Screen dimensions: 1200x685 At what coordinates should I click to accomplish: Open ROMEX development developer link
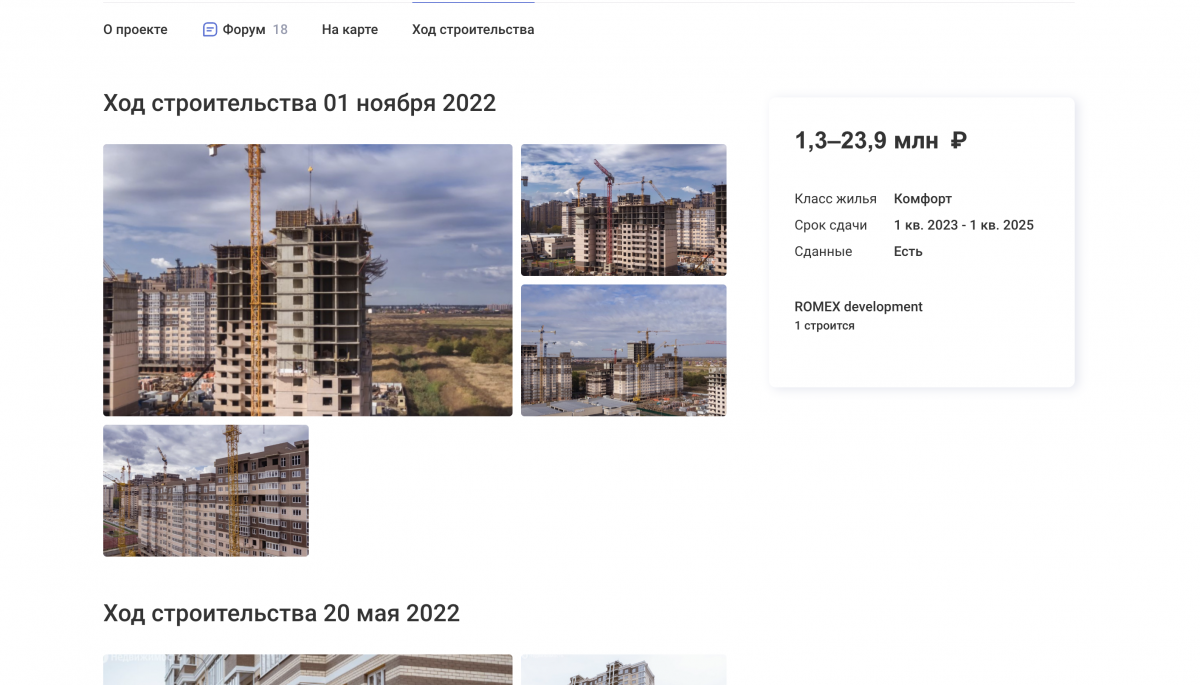tap(858, 307)
